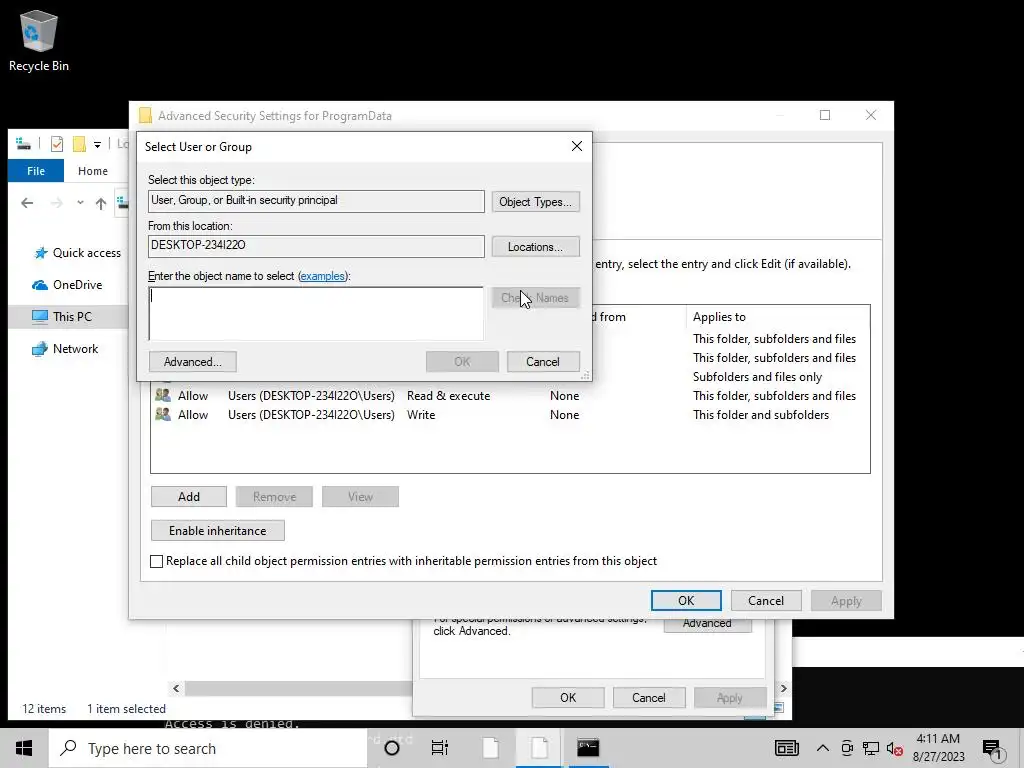Screen dimensions: 1024x768
Task: Maximize the Advanced Security Settings window
Action: click(x=825, y=116)
